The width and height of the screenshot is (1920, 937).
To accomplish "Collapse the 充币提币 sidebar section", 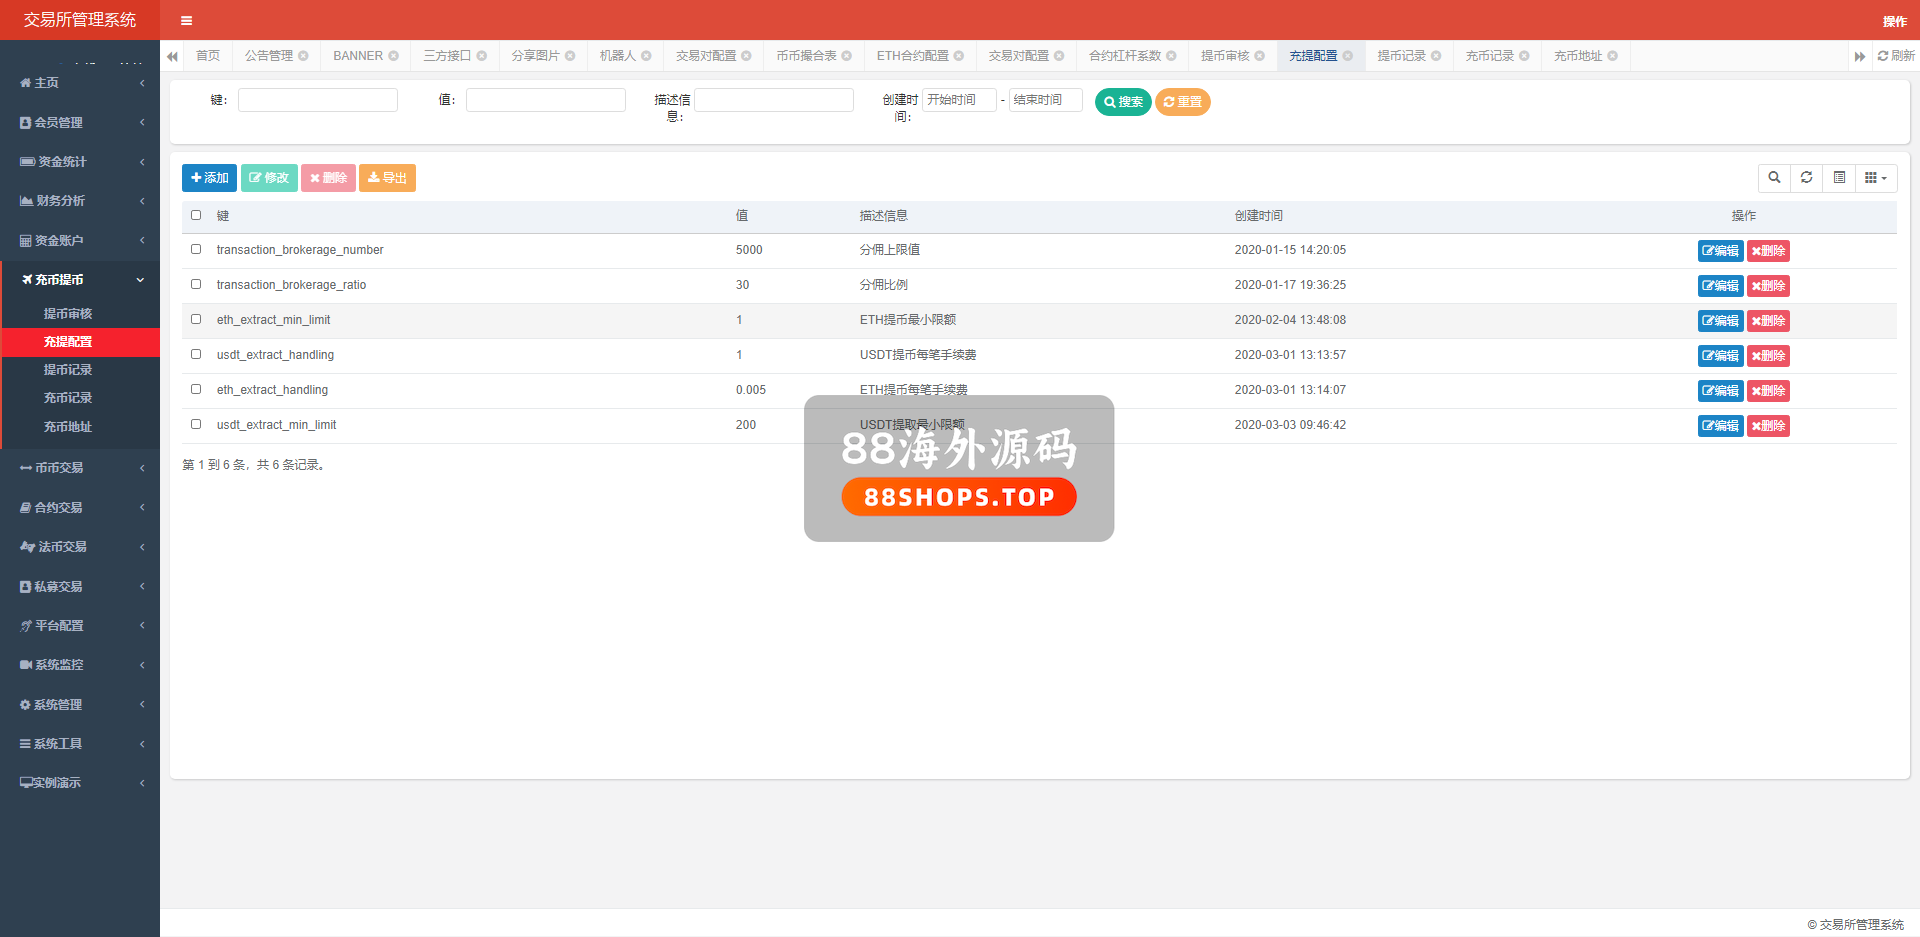I will coord(80,280).
